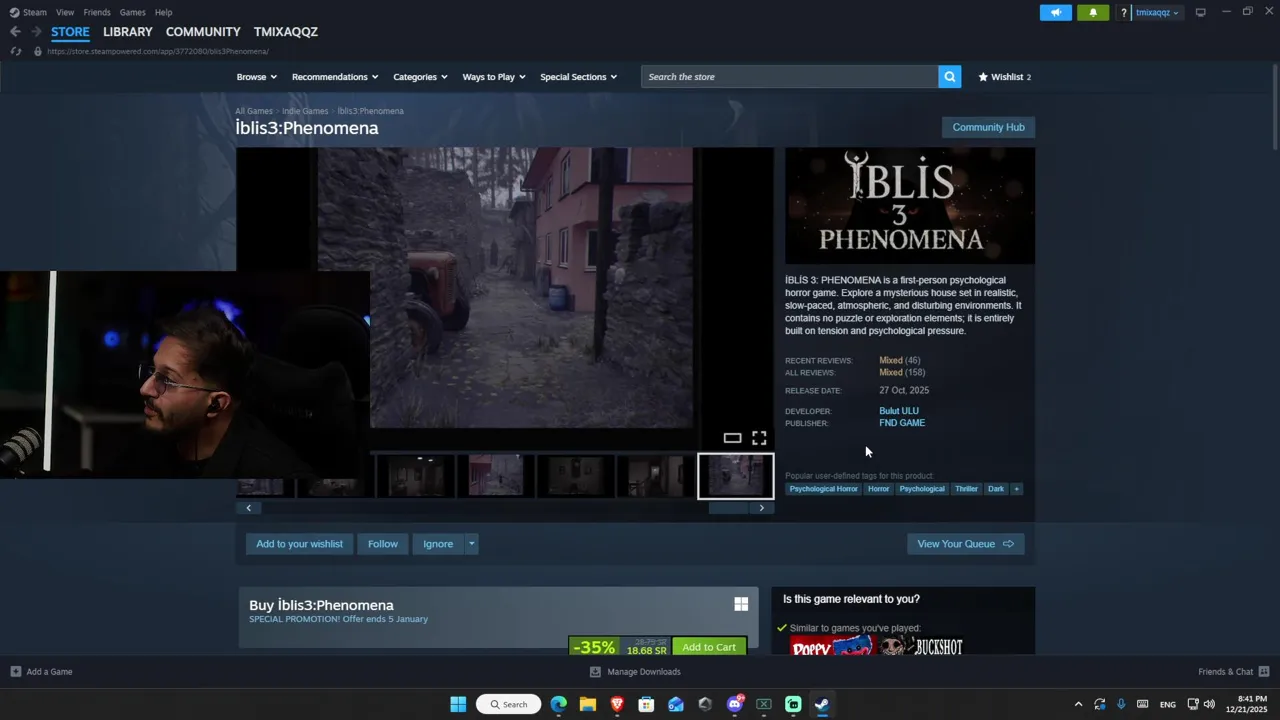Click the Indie Games breadcrumb

coord(305,111)
